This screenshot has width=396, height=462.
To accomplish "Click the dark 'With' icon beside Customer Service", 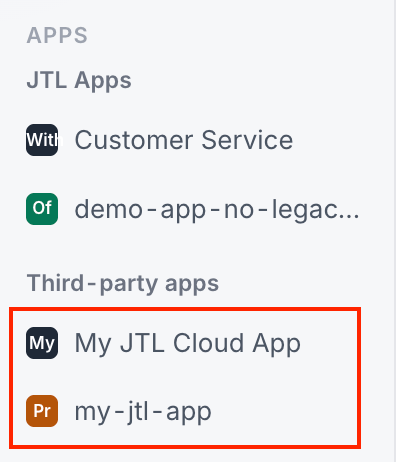I will [42, 140].
